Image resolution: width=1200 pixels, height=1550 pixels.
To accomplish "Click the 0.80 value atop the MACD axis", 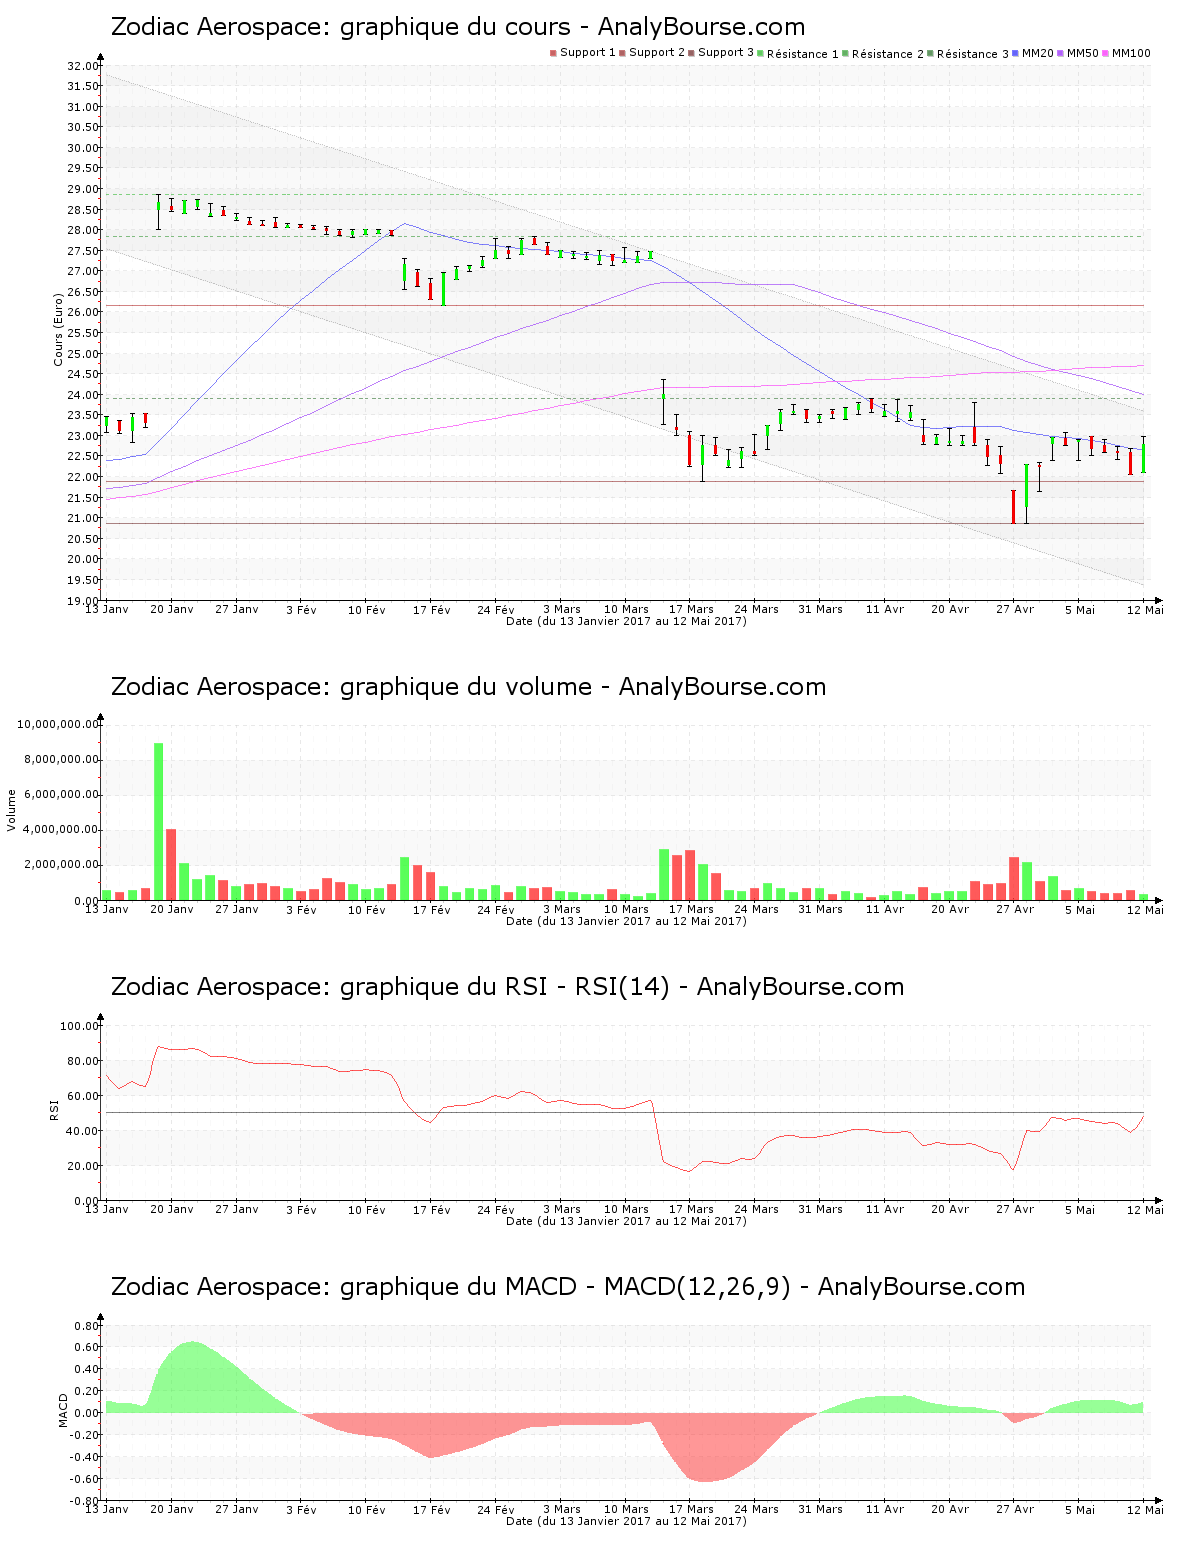I will click(x=87, y=1326).
